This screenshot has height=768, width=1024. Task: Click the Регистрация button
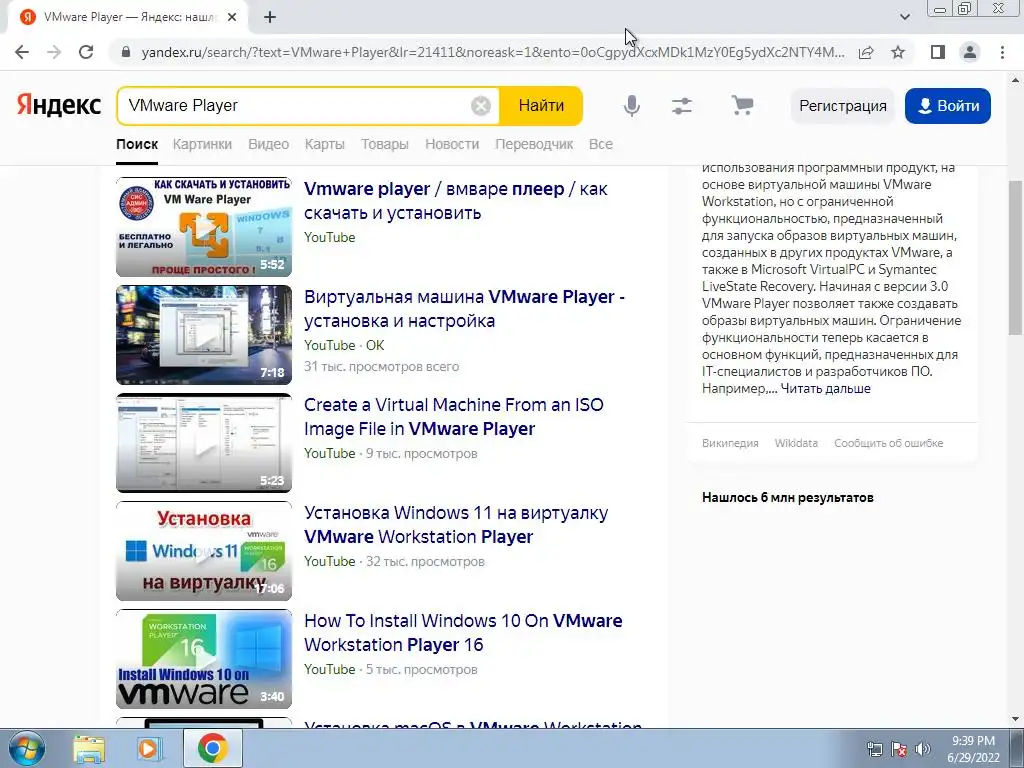click(842, 106)
